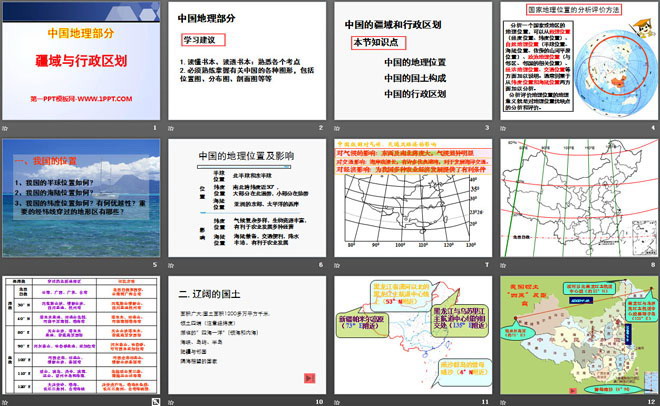The height and width of the screenshot is (406, 660).
Task: Click the animation star icon under slide 7
Action: coord(337,265)
